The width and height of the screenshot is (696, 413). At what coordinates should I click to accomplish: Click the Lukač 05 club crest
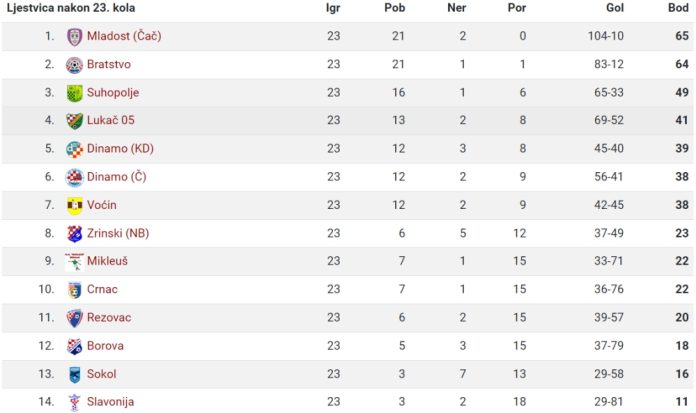tap(75, 121)
